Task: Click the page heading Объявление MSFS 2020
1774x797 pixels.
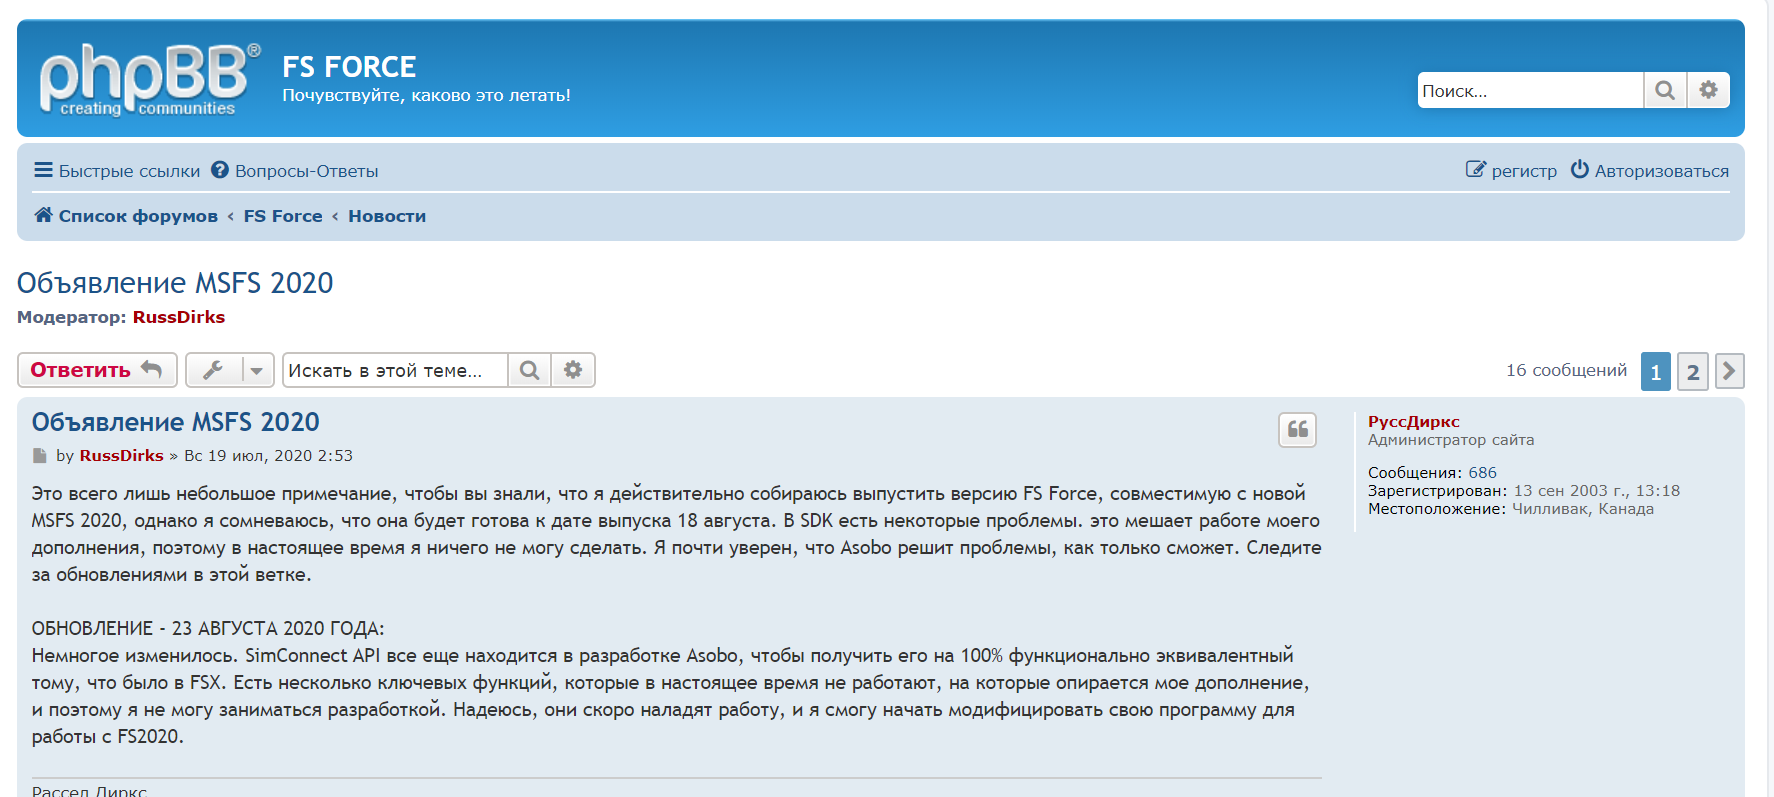Action: coord(175,283)
